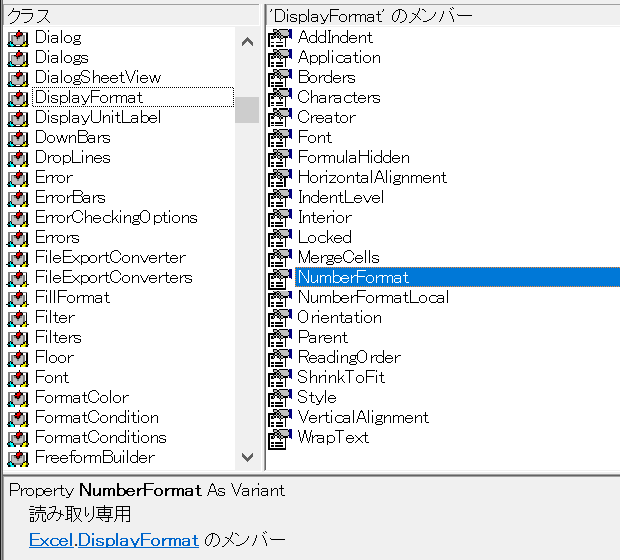The height and width of the screenshot is (560, 620).
Task: Select the HorizontalAlignment member
Action: pos(372,178)
